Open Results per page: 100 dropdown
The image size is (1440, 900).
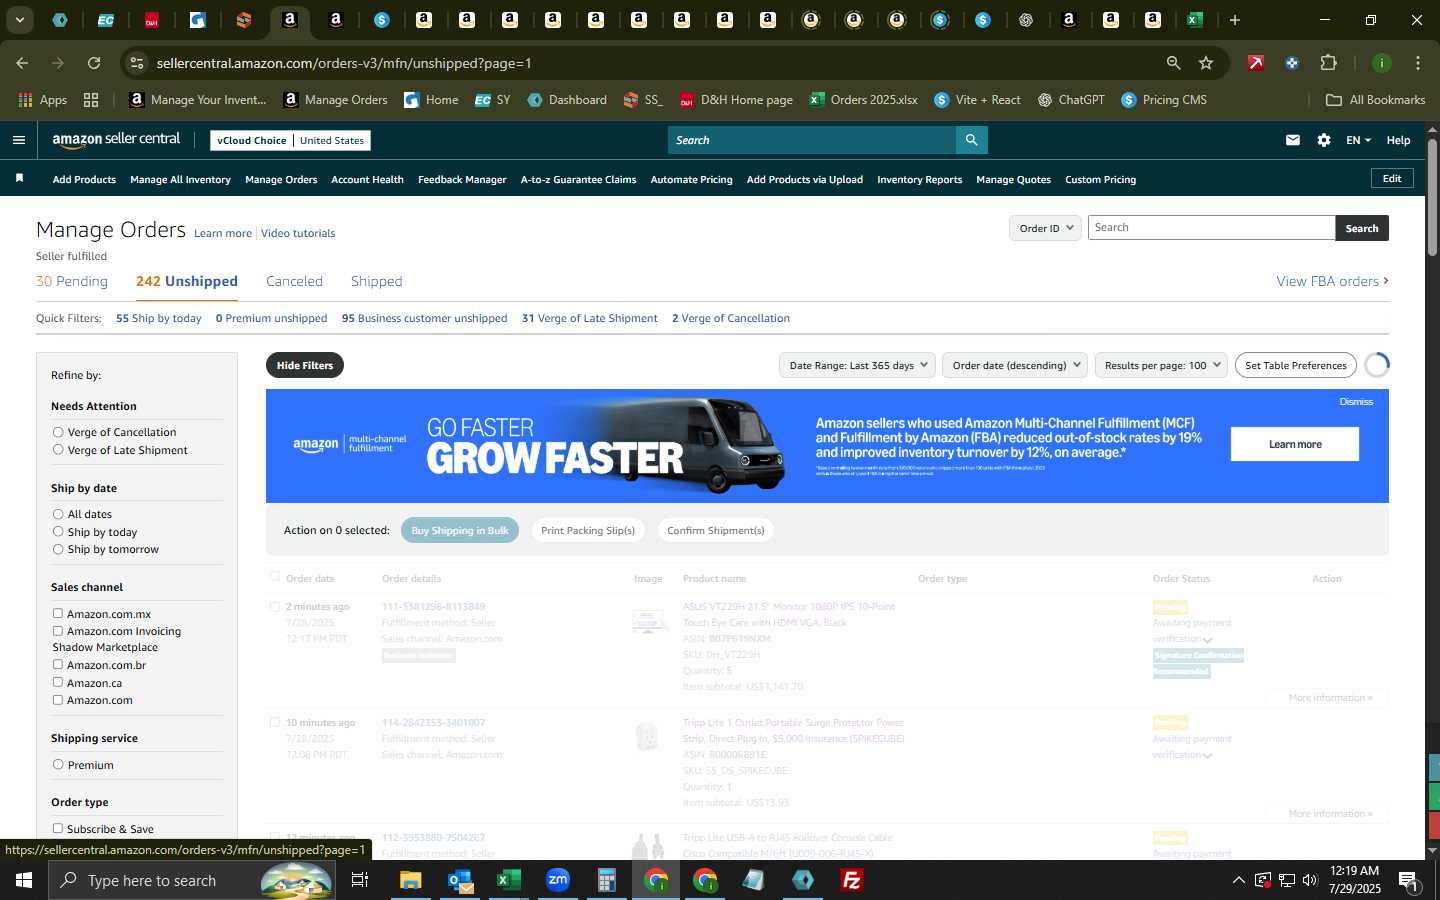(1161, 365)
